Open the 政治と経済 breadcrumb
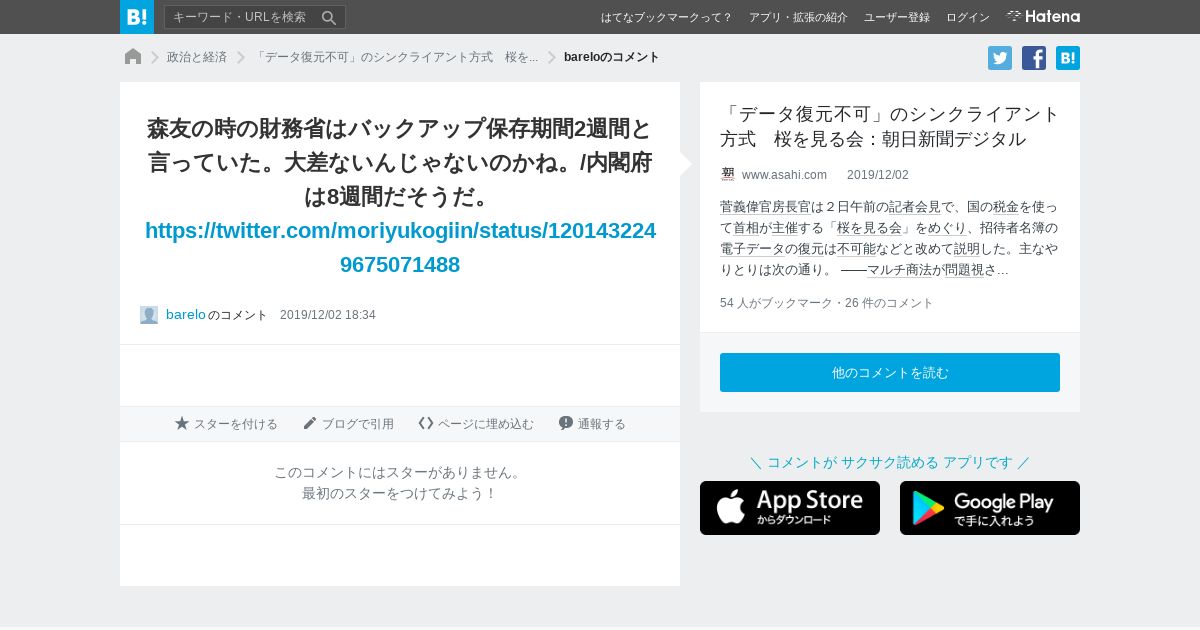 coord(197,57)
